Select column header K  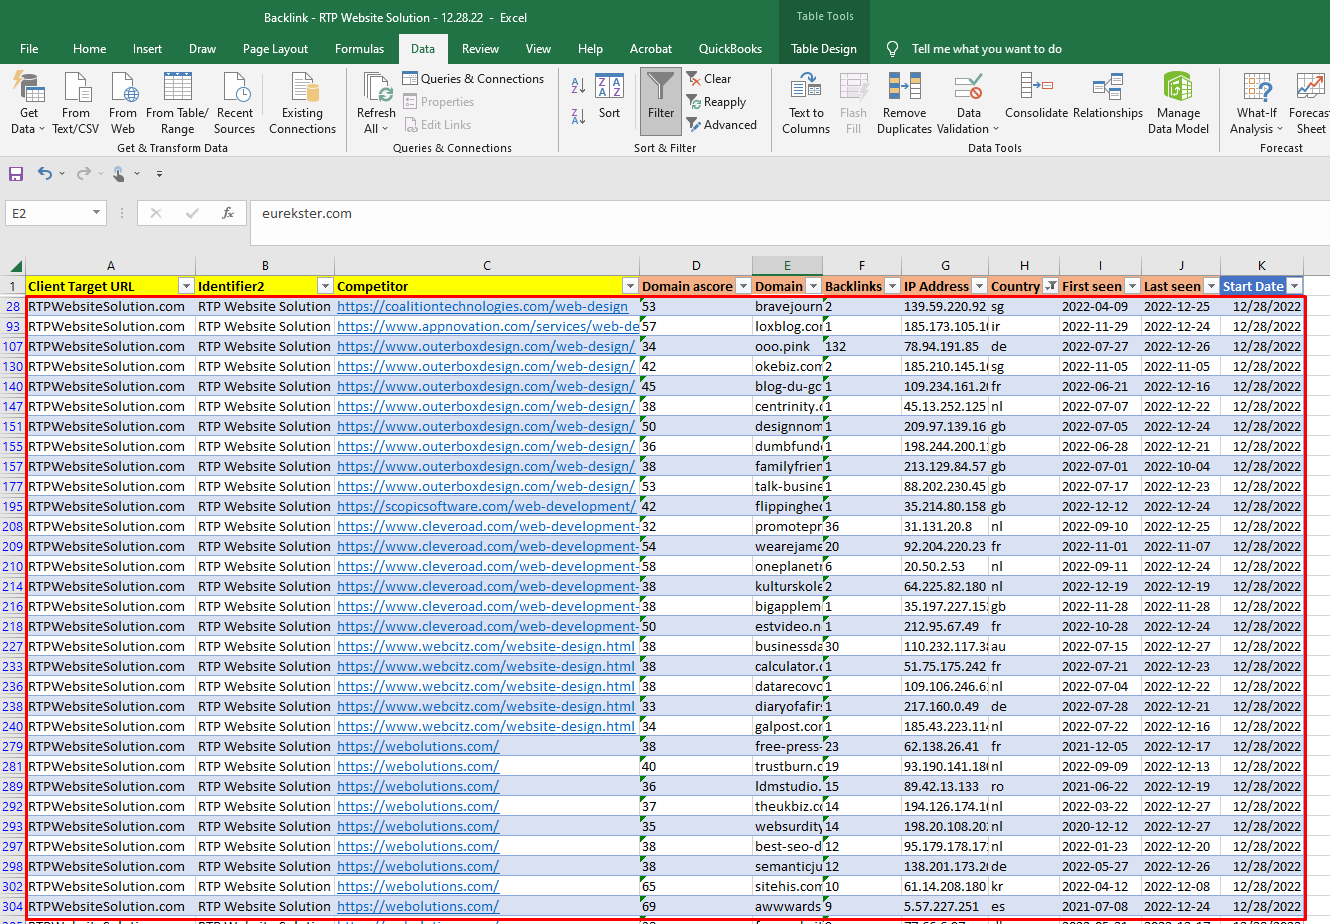tap(1262, 265)
